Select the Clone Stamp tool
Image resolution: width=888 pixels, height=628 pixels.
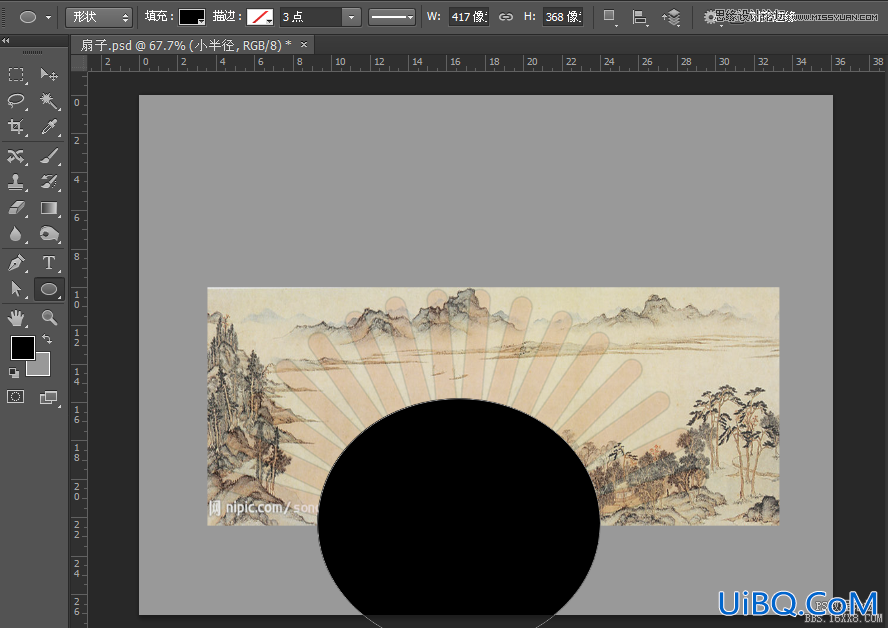coord(16,182)
